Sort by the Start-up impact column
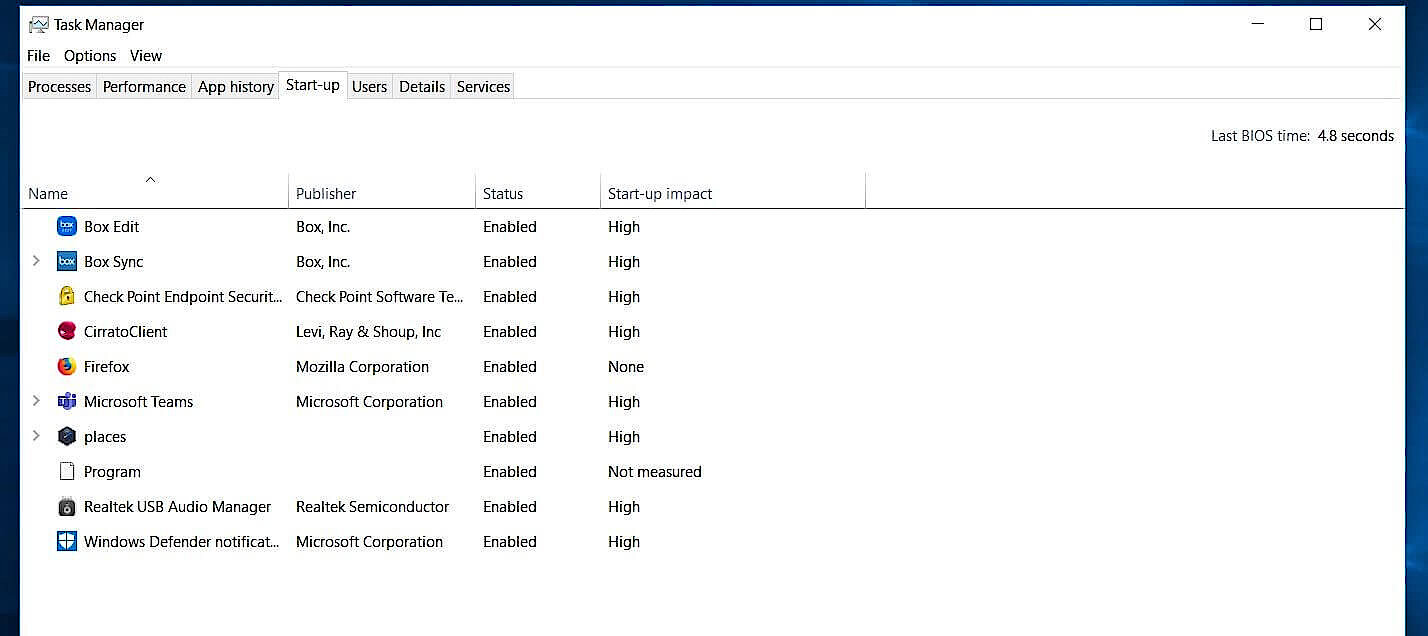 pyautogui.click(x=659, y=193)
